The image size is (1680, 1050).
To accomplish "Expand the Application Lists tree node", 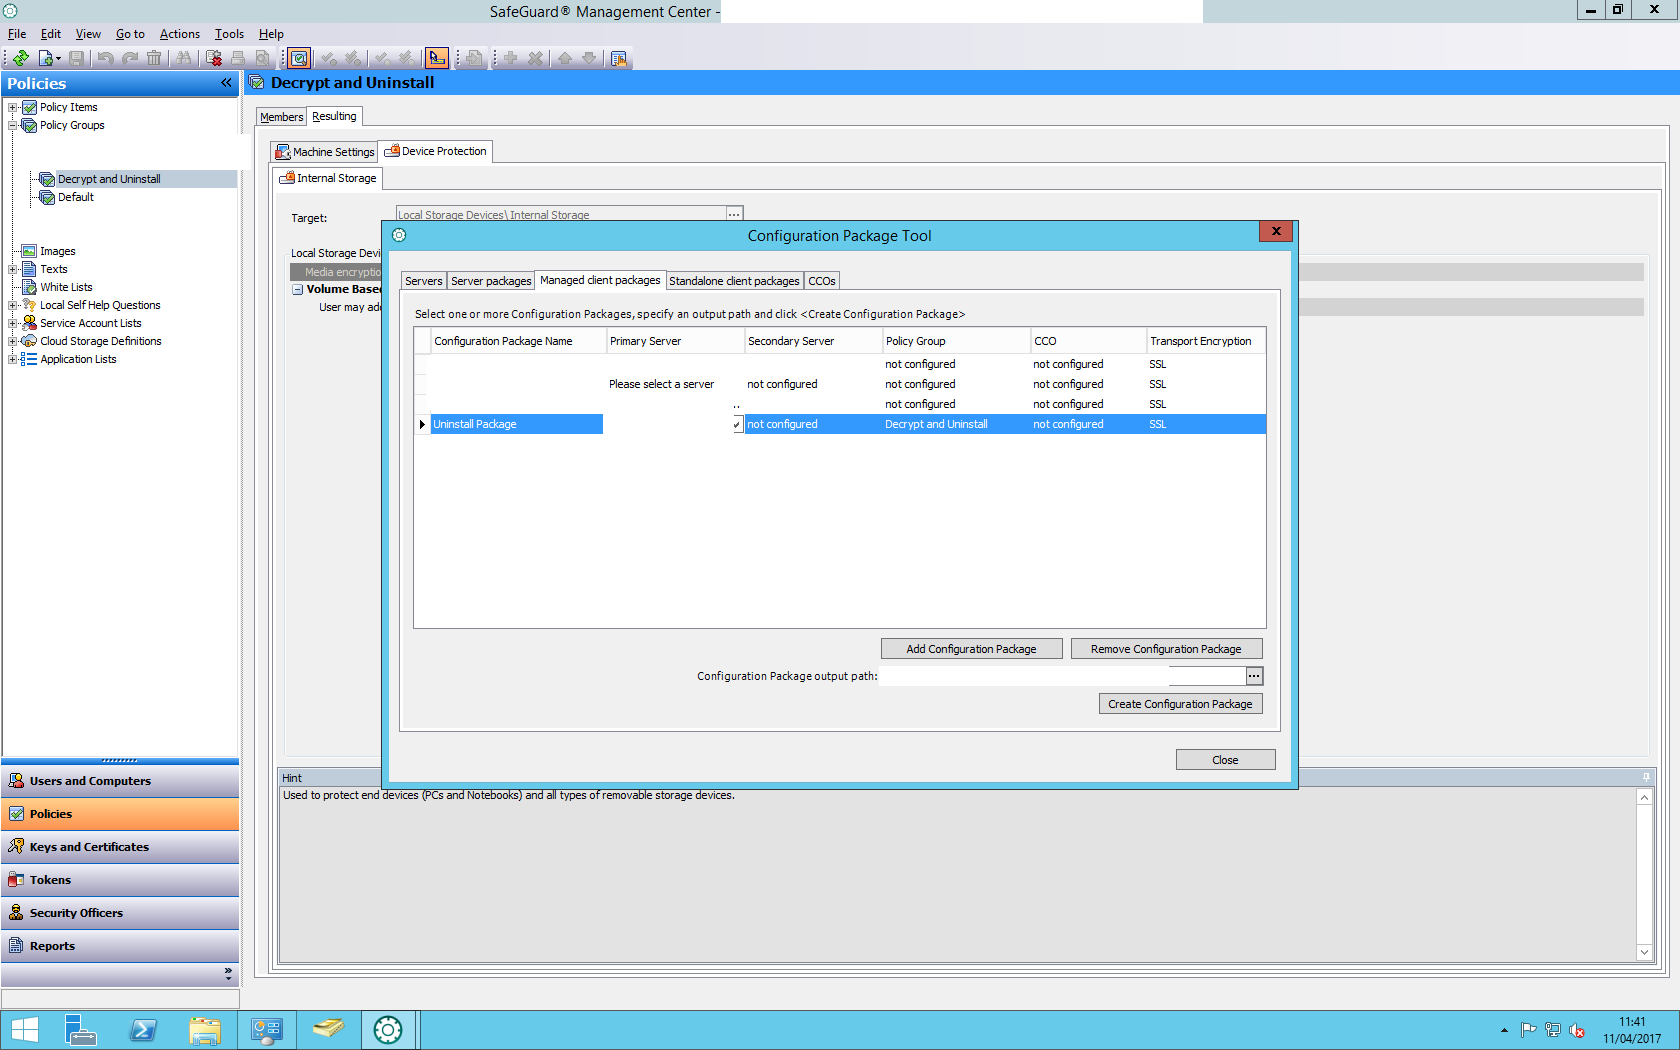I will 13,359.
